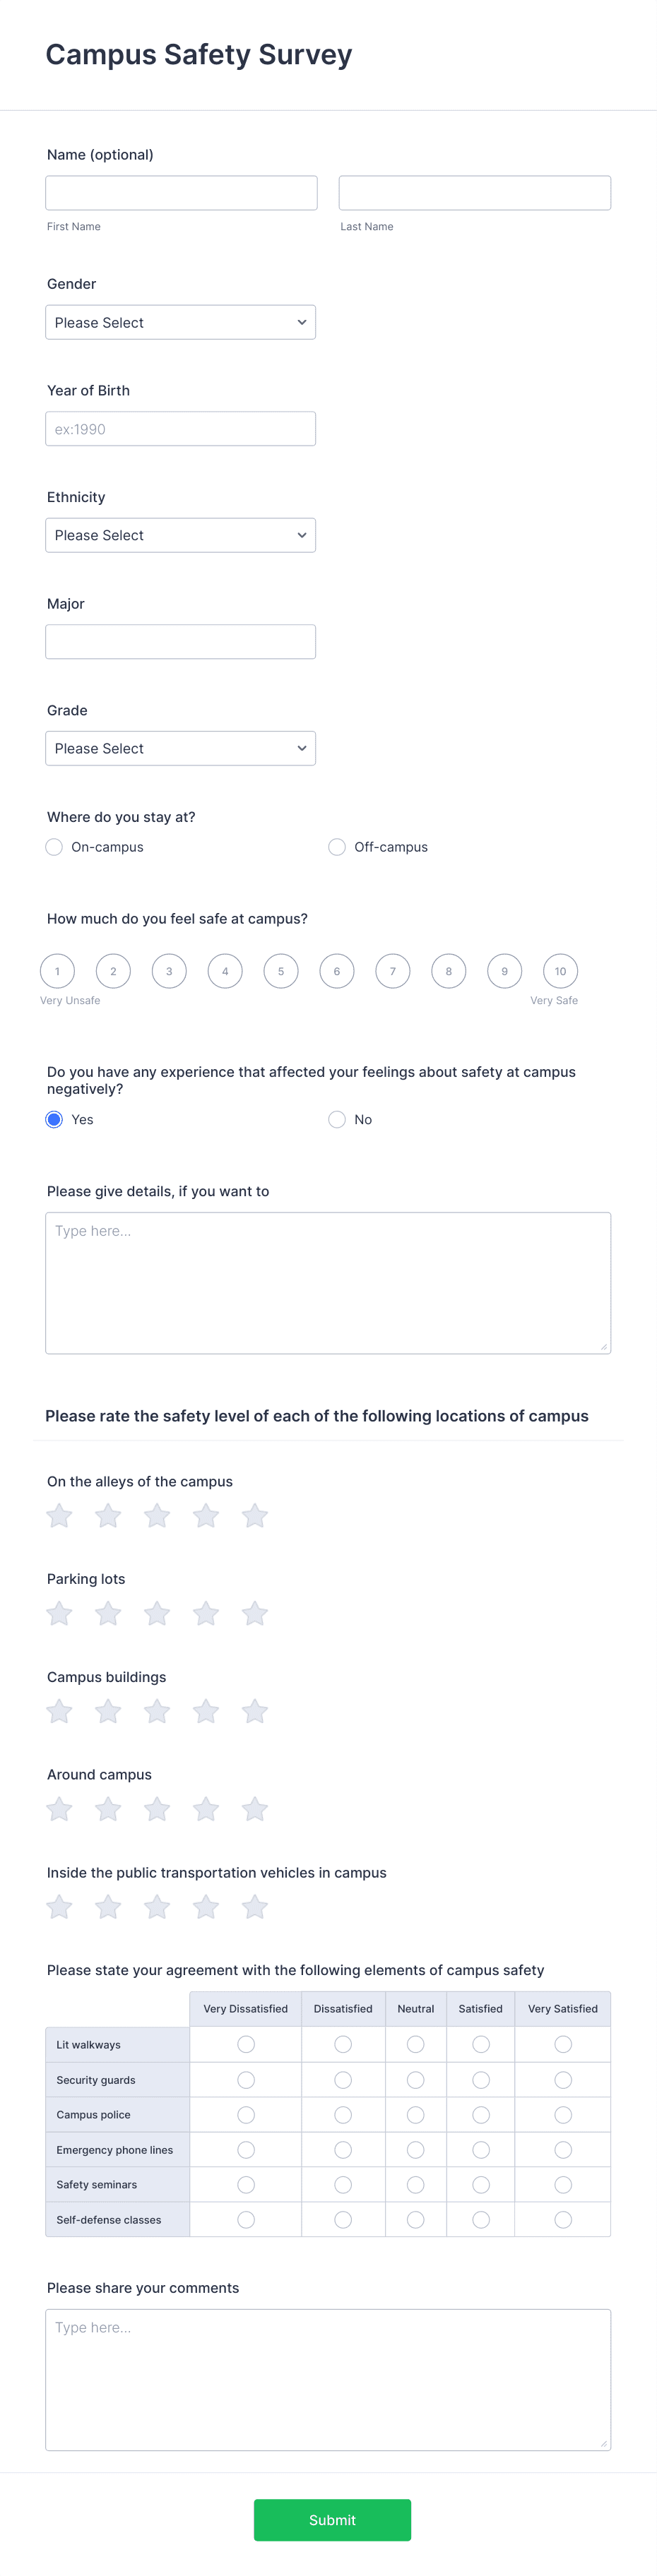The width and height of the screenshot is (657, 2576).
Task: Open the Grade dropdown
Action: click(180, 747)
